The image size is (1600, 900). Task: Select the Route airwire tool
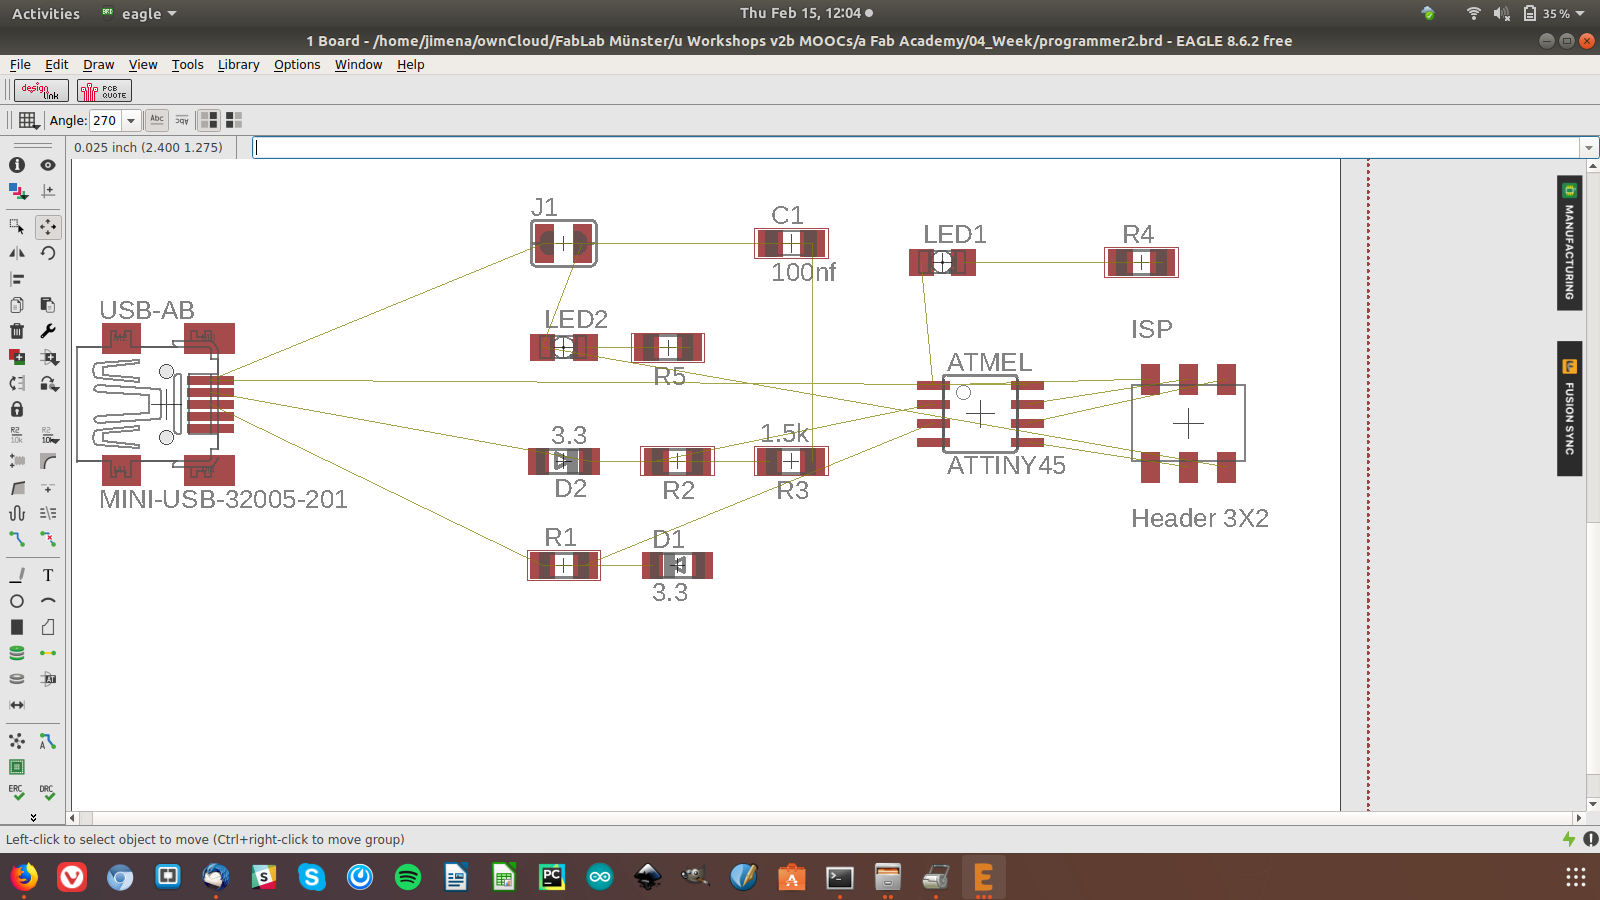(x=17, y=539)
